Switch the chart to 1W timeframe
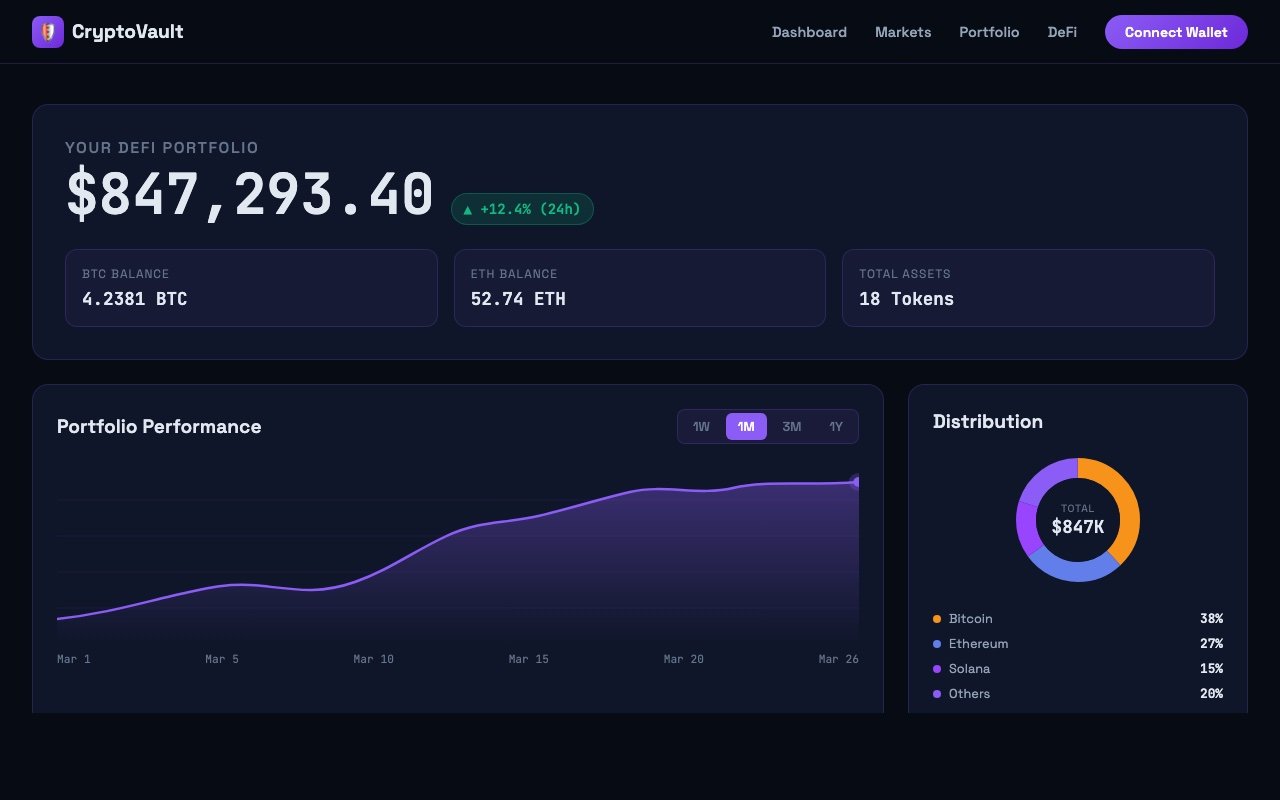 pos(700,426)
